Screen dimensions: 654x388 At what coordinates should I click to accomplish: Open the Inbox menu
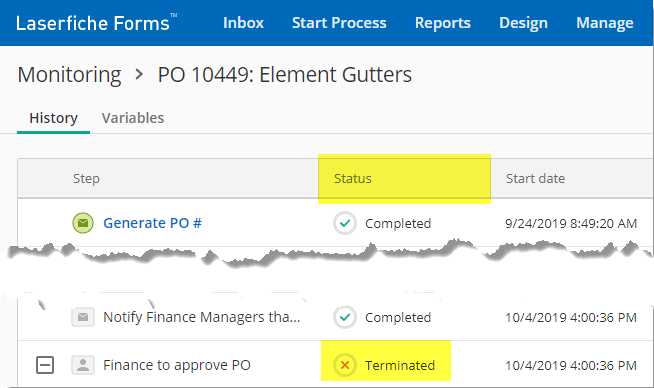[x=243, y=23]
